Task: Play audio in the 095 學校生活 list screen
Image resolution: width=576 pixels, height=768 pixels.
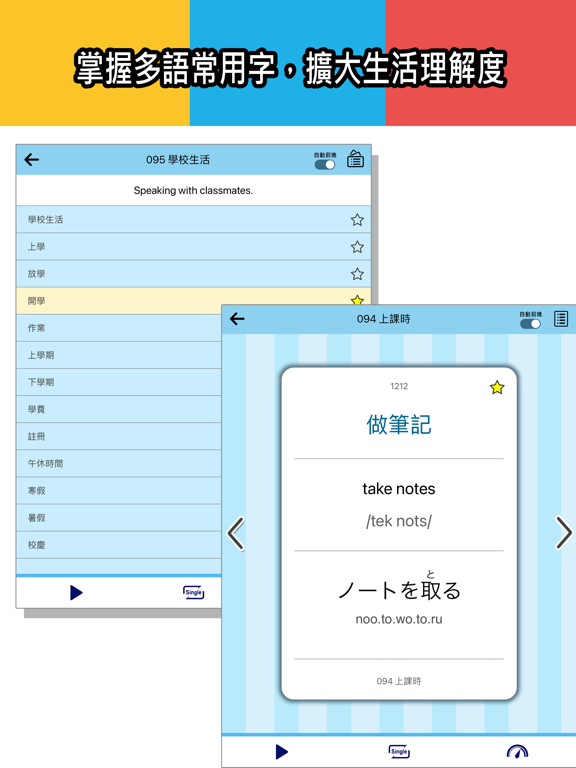Action: tap(76, 593)
